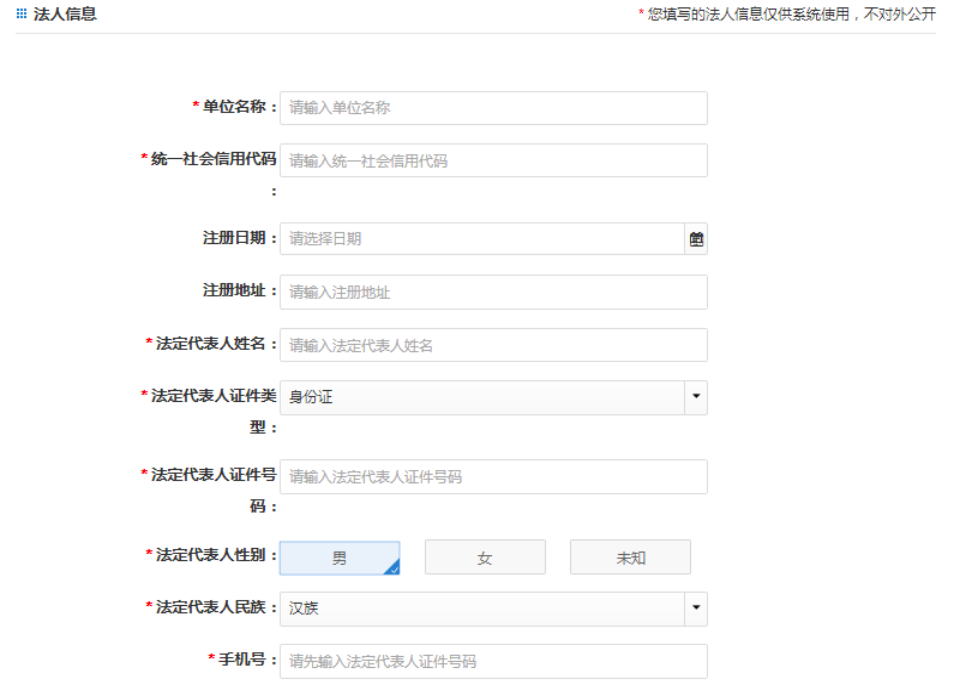Focus the 法定代表人姓名 input field

click(493, 345)
